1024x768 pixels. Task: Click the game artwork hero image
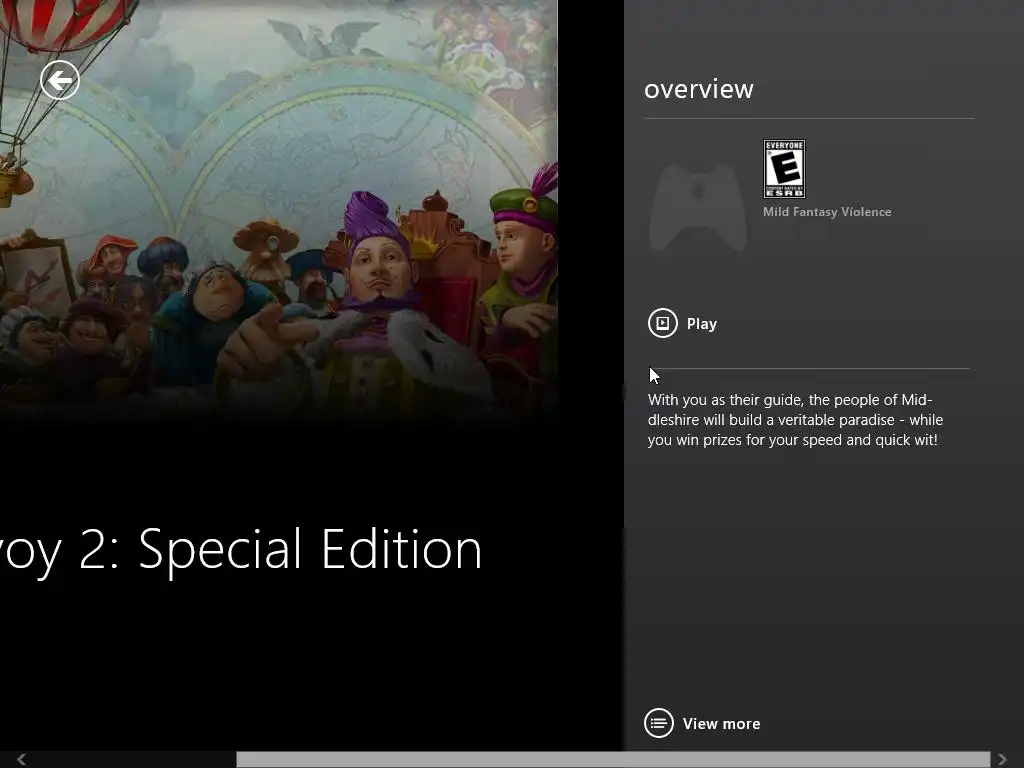[279, 209]
